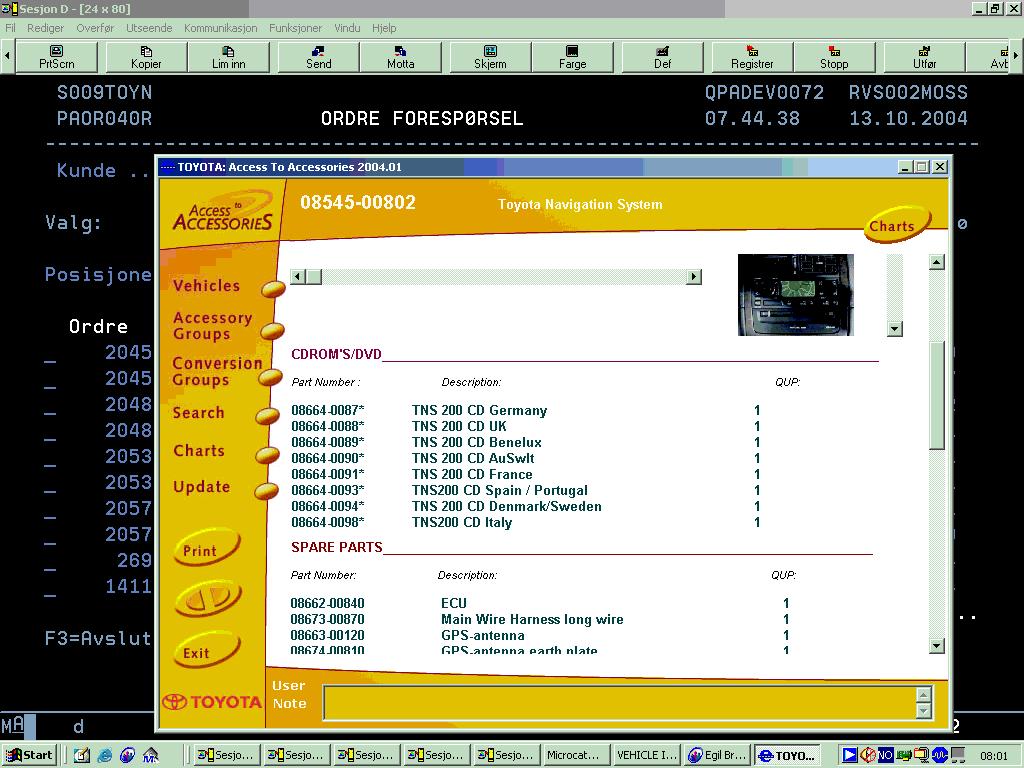This screenshot has width=1024, height=768.
Task: Click the yellow navigation arrows below Print
Action: click(206, 597)
